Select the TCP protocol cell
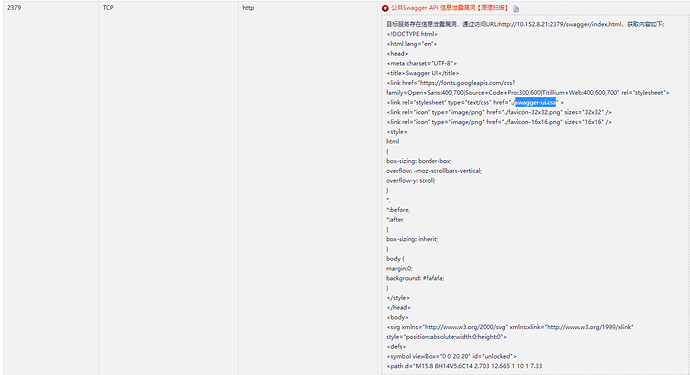This screenshot has width=690, height=375. coord(108,7)
